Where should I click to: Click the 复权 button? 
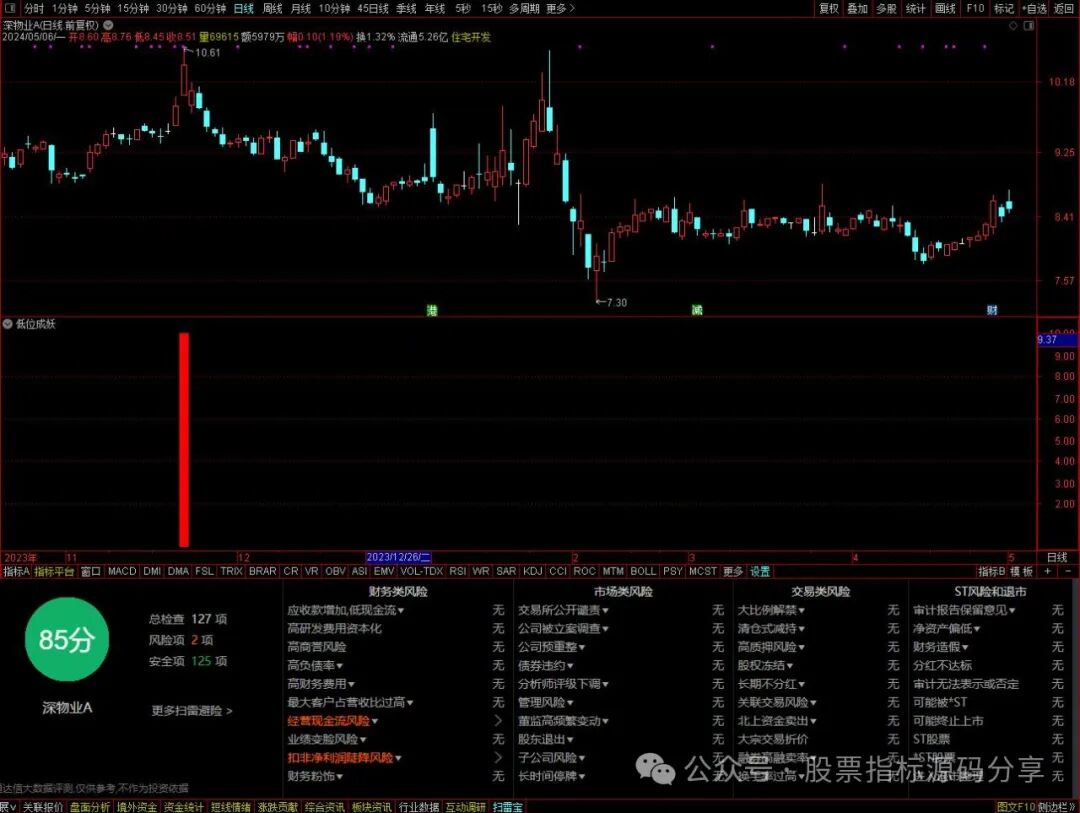coord(829,8)
